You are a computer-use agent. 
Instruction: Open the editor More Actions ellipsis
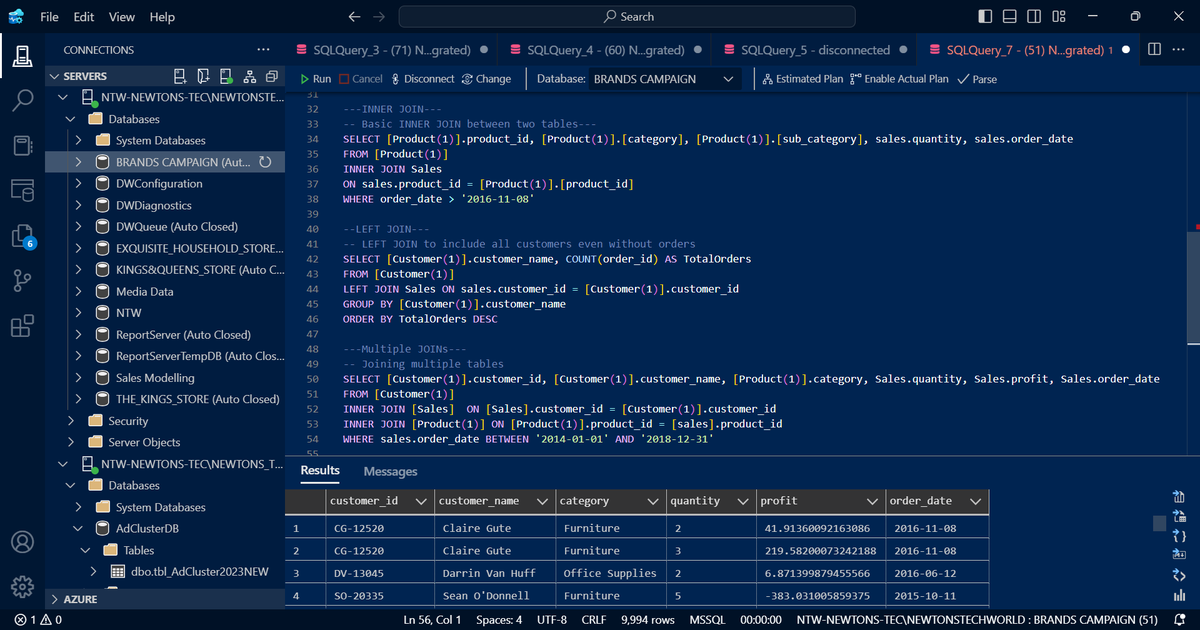(1179, 49)
